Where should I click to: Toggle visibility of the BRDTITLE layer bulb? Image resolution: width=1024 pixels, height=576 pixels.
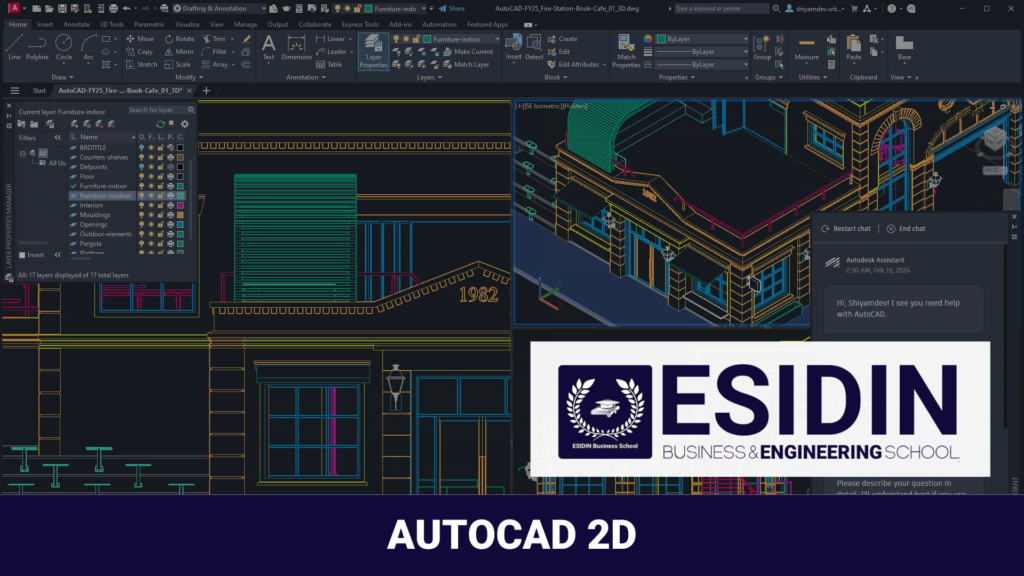142,148
